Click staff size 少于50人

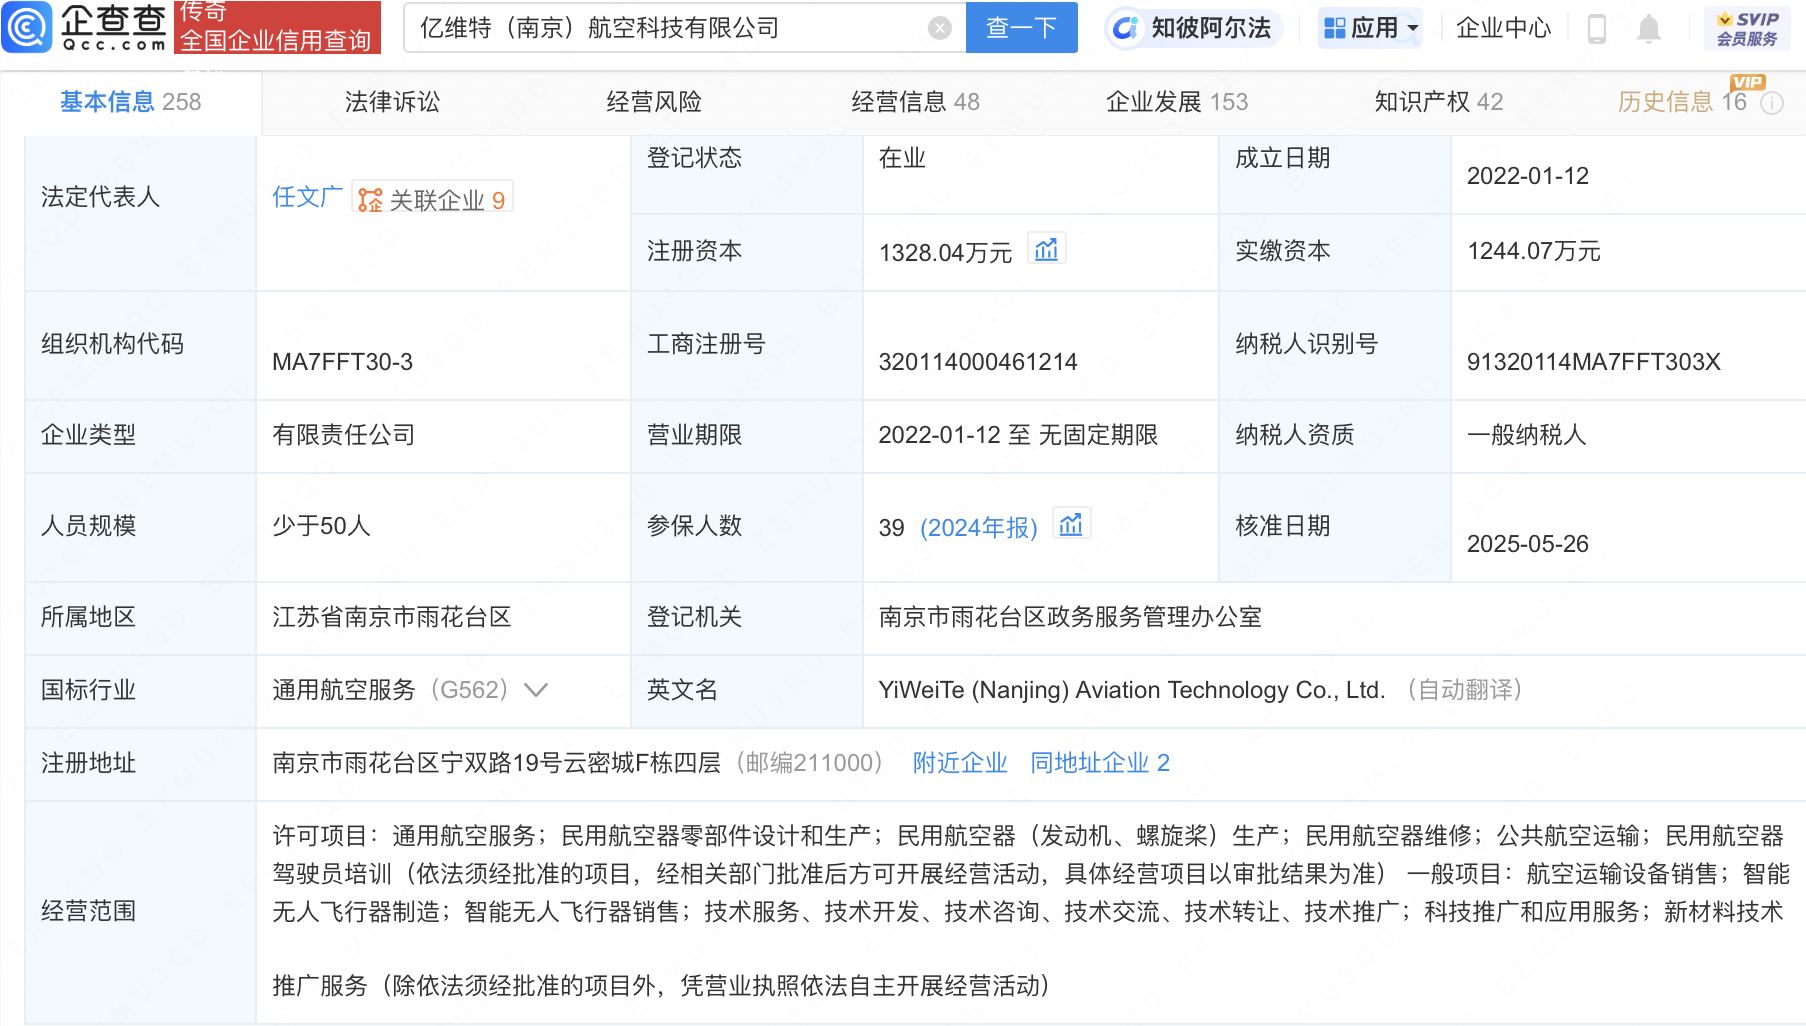[x=321, y=526]
